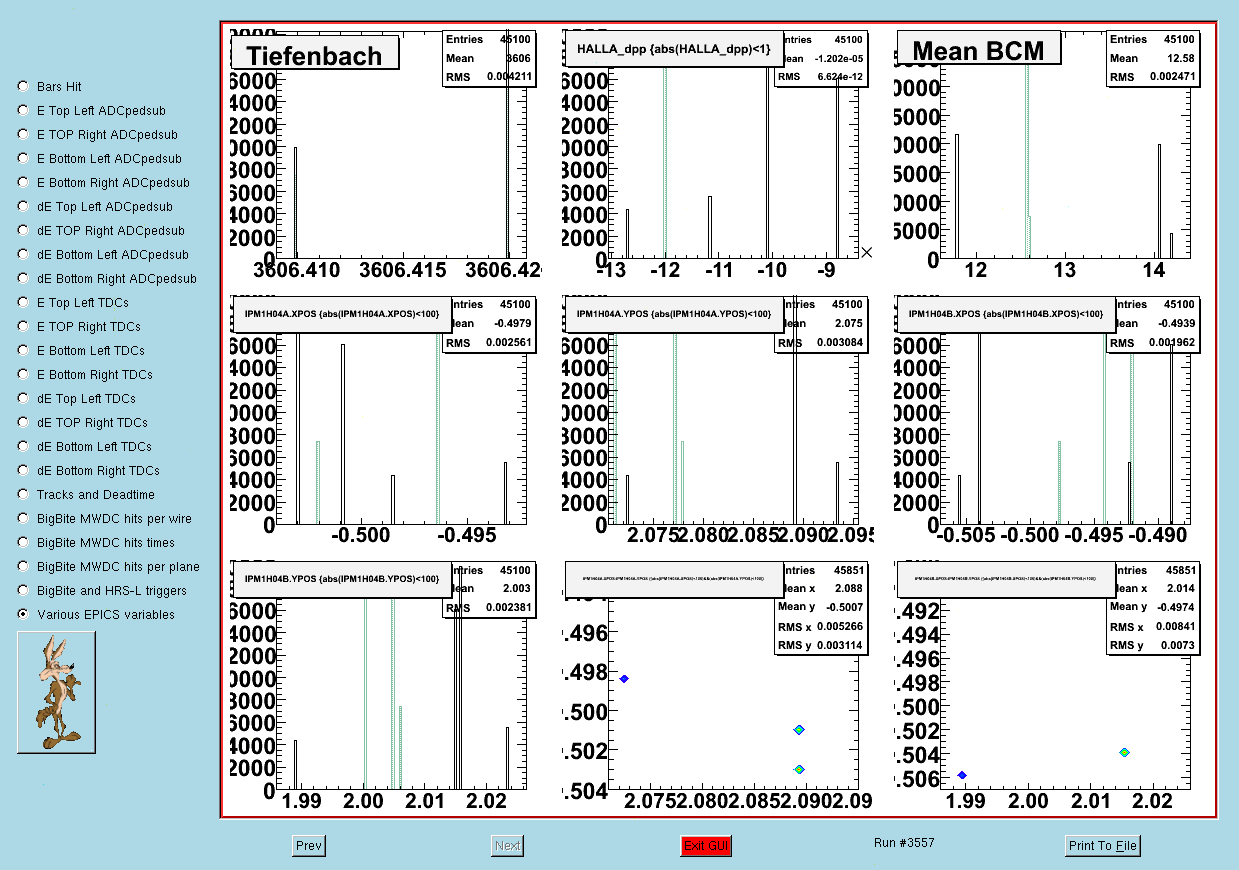Click the Tiefenbach plot statistics box
The width and height of the screenshot is (1239, 870).
point(489,58)
